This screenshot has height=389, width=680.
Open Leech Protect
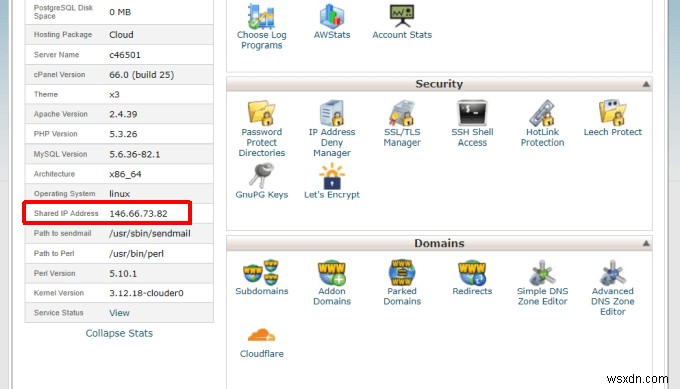(x=612, y=118)
